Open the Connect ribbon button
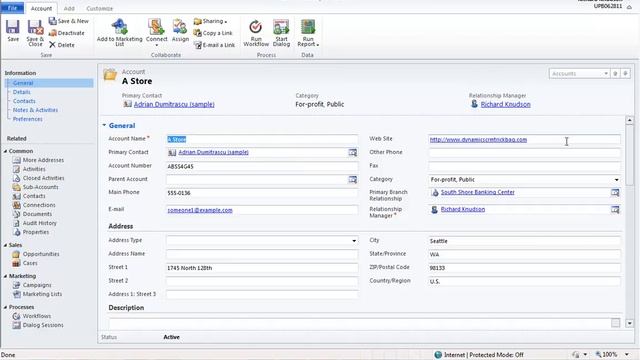 point(156,32)
